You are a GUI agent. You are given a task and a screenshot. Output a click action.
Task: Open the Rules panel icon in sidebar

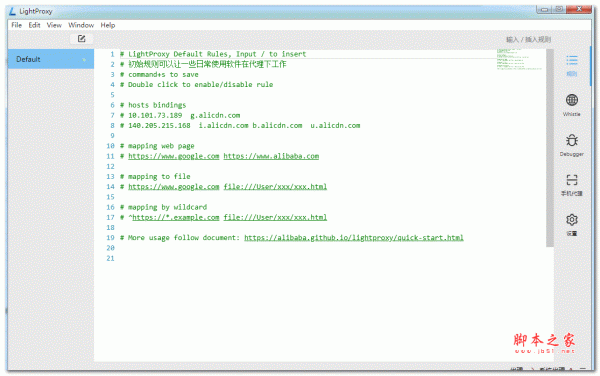coord(572,60)
